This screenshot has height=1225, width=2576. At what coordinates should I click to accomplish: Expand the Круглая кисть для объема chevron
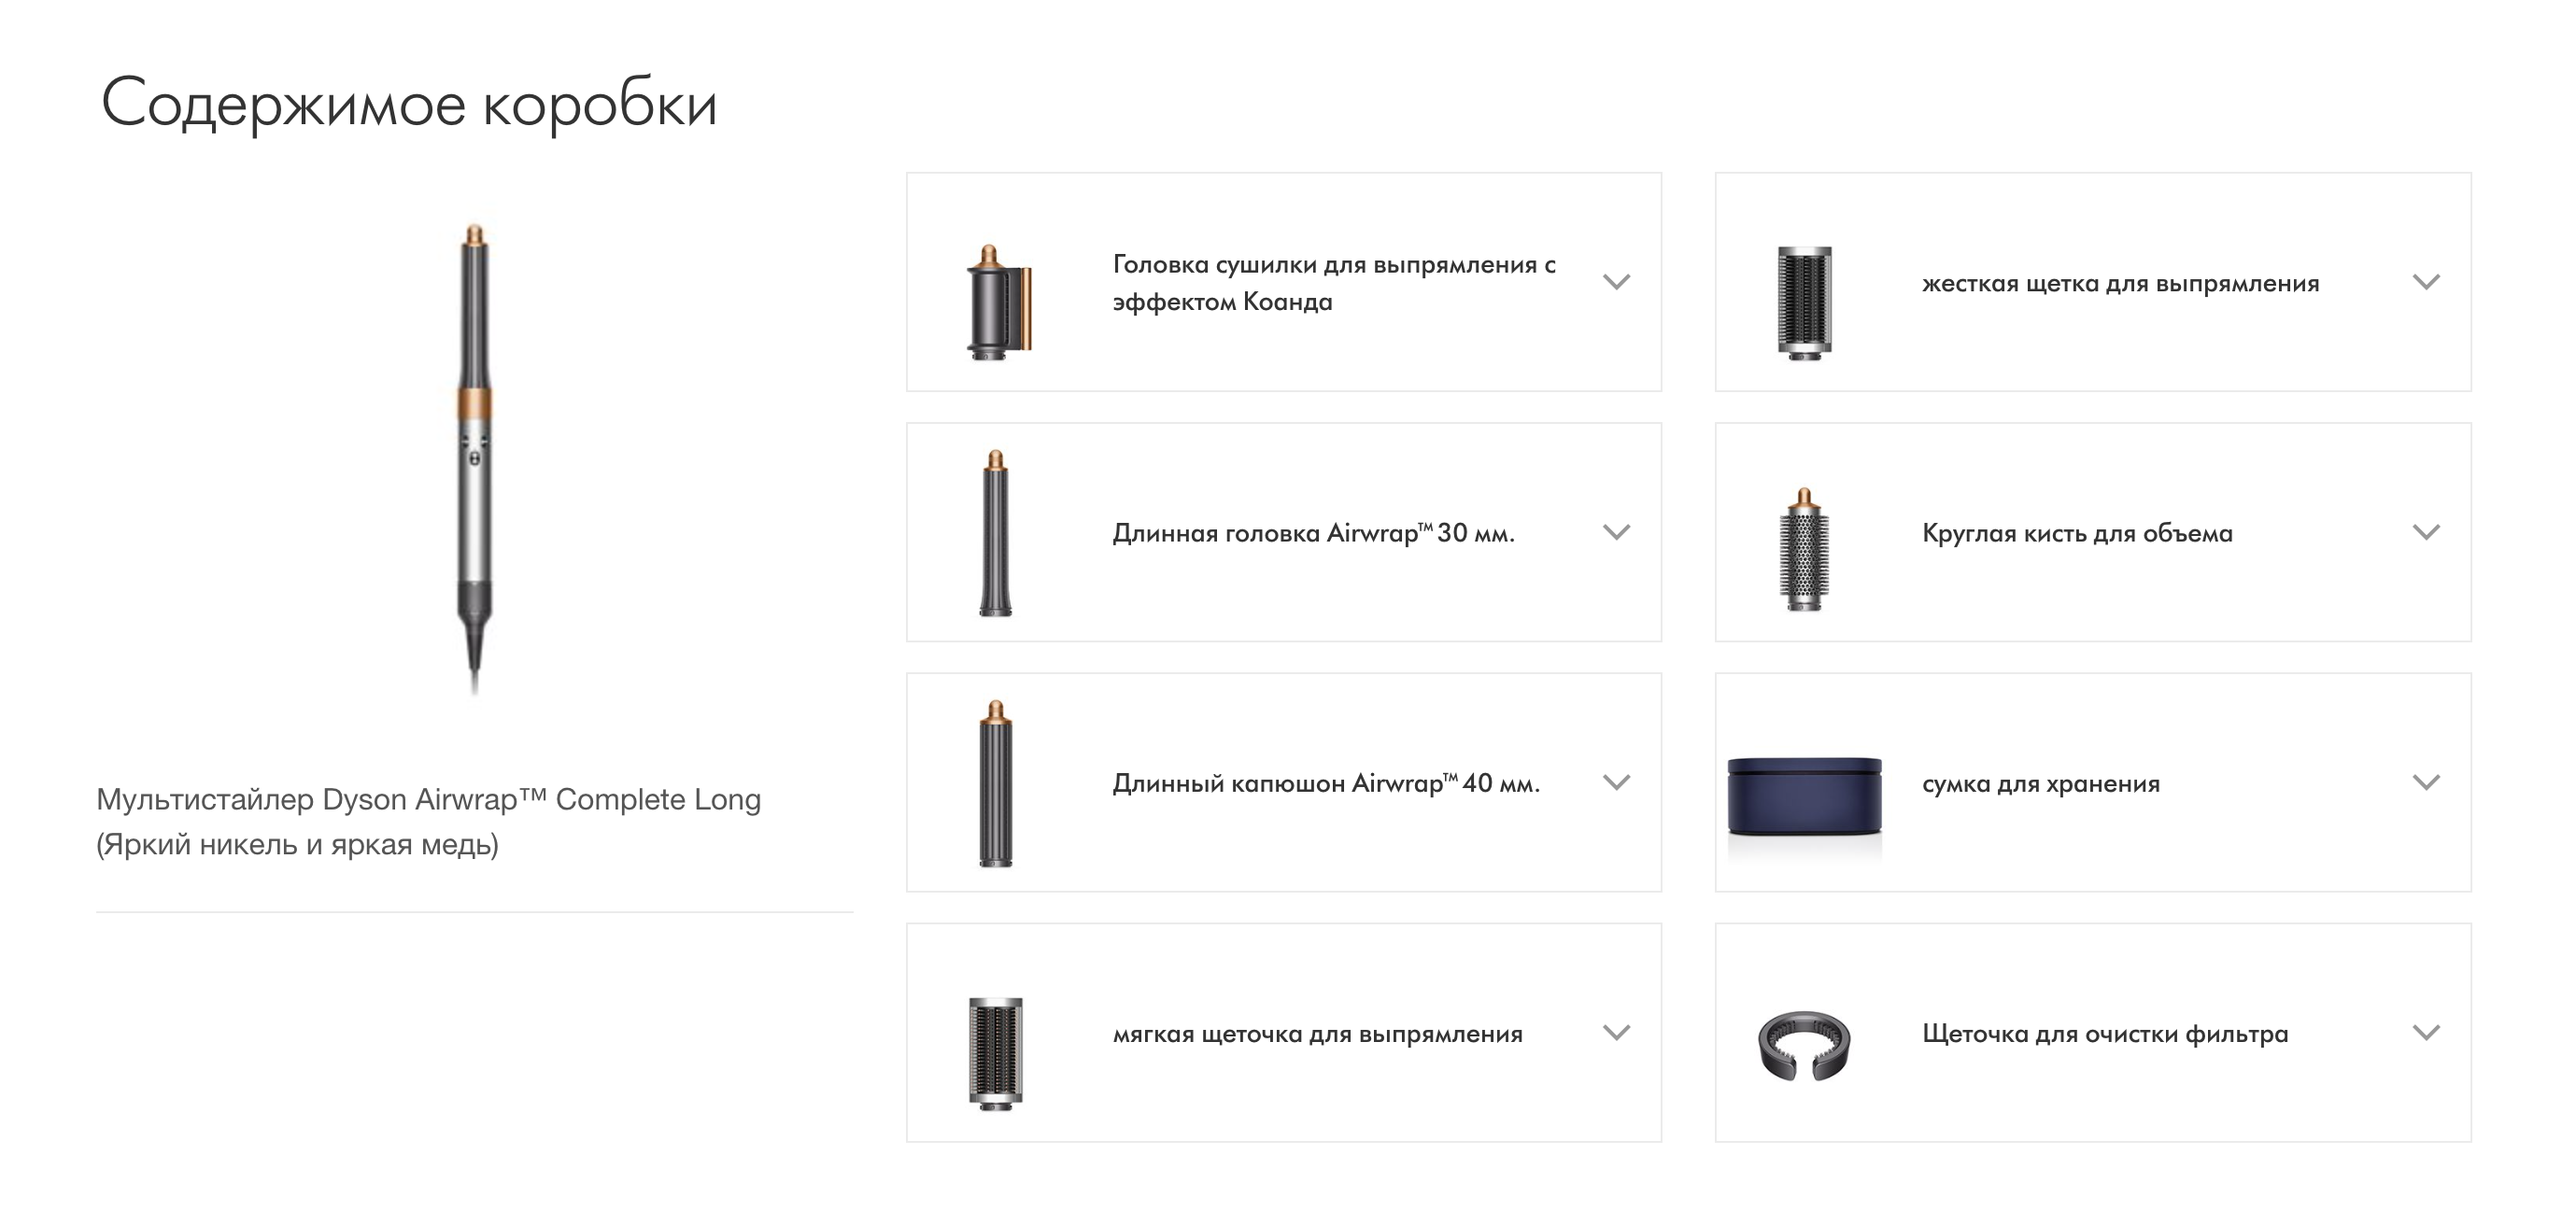tap(2426, 532)
